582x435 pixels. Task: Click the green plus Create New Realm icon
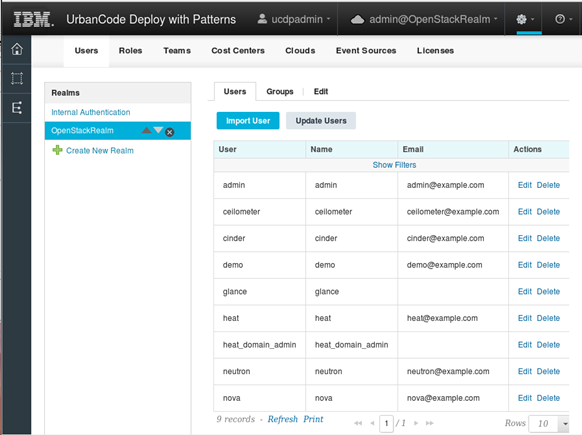pos(57,150)
